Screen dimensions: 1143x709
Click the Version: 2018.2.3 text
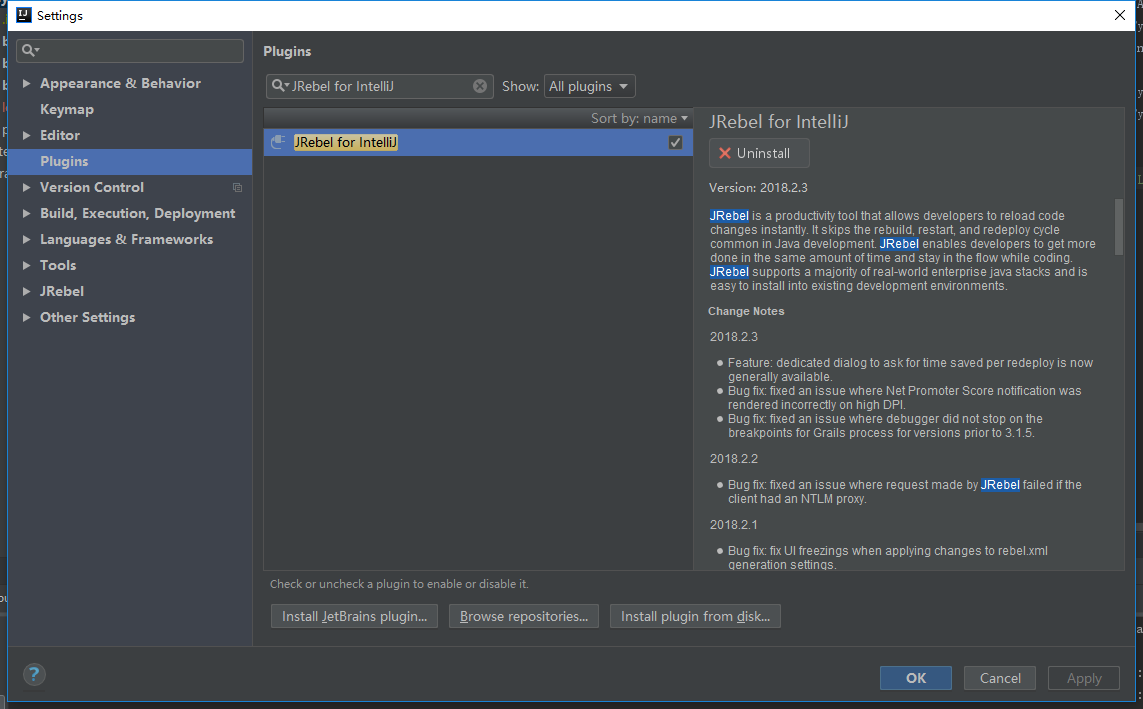pos(758,187)
